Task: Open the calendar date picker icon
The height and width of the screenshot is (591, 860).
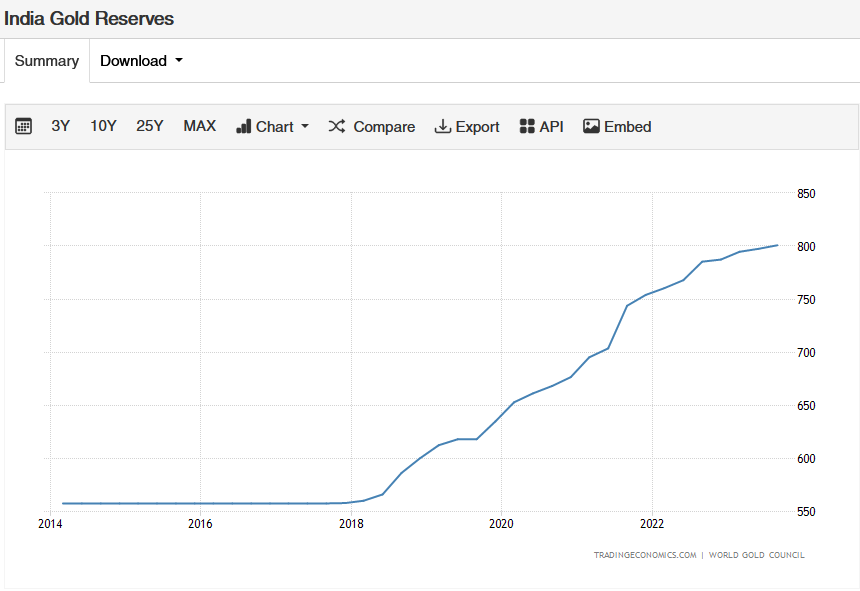Action: [24, 127]
